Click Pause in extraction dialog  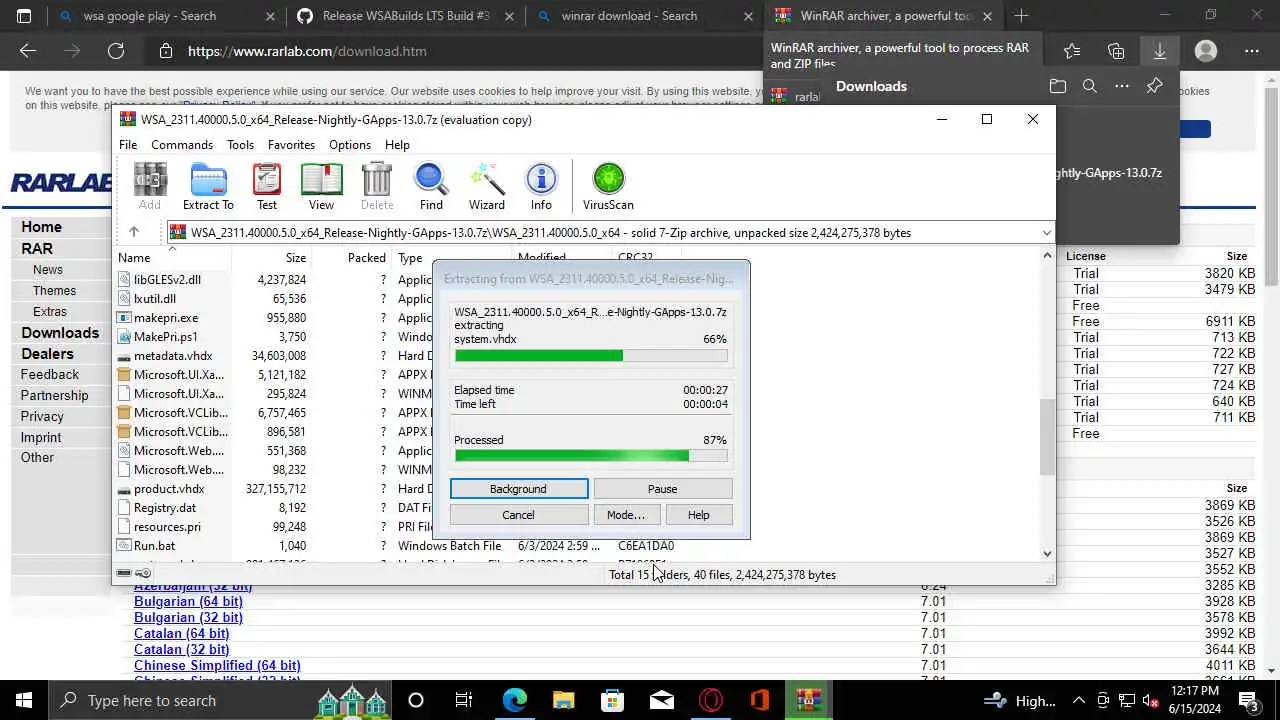662,489
